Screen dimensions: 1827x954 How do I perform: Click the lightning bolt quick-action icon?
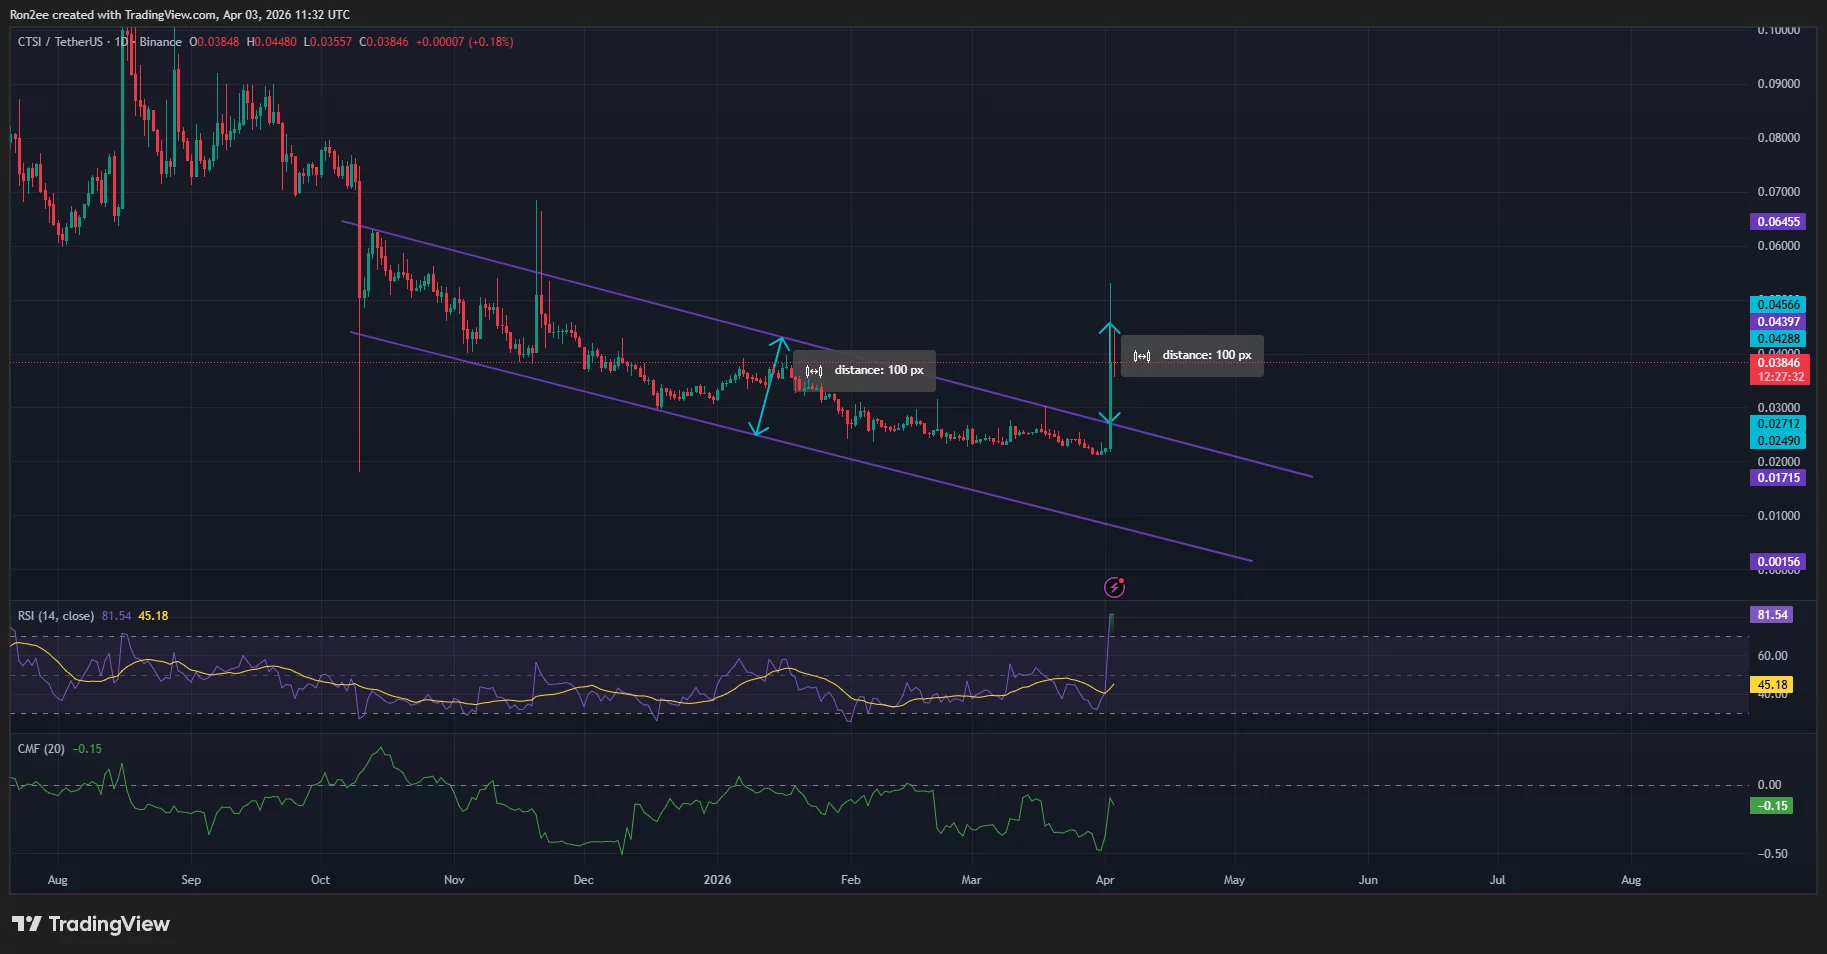coord(1114,587)
